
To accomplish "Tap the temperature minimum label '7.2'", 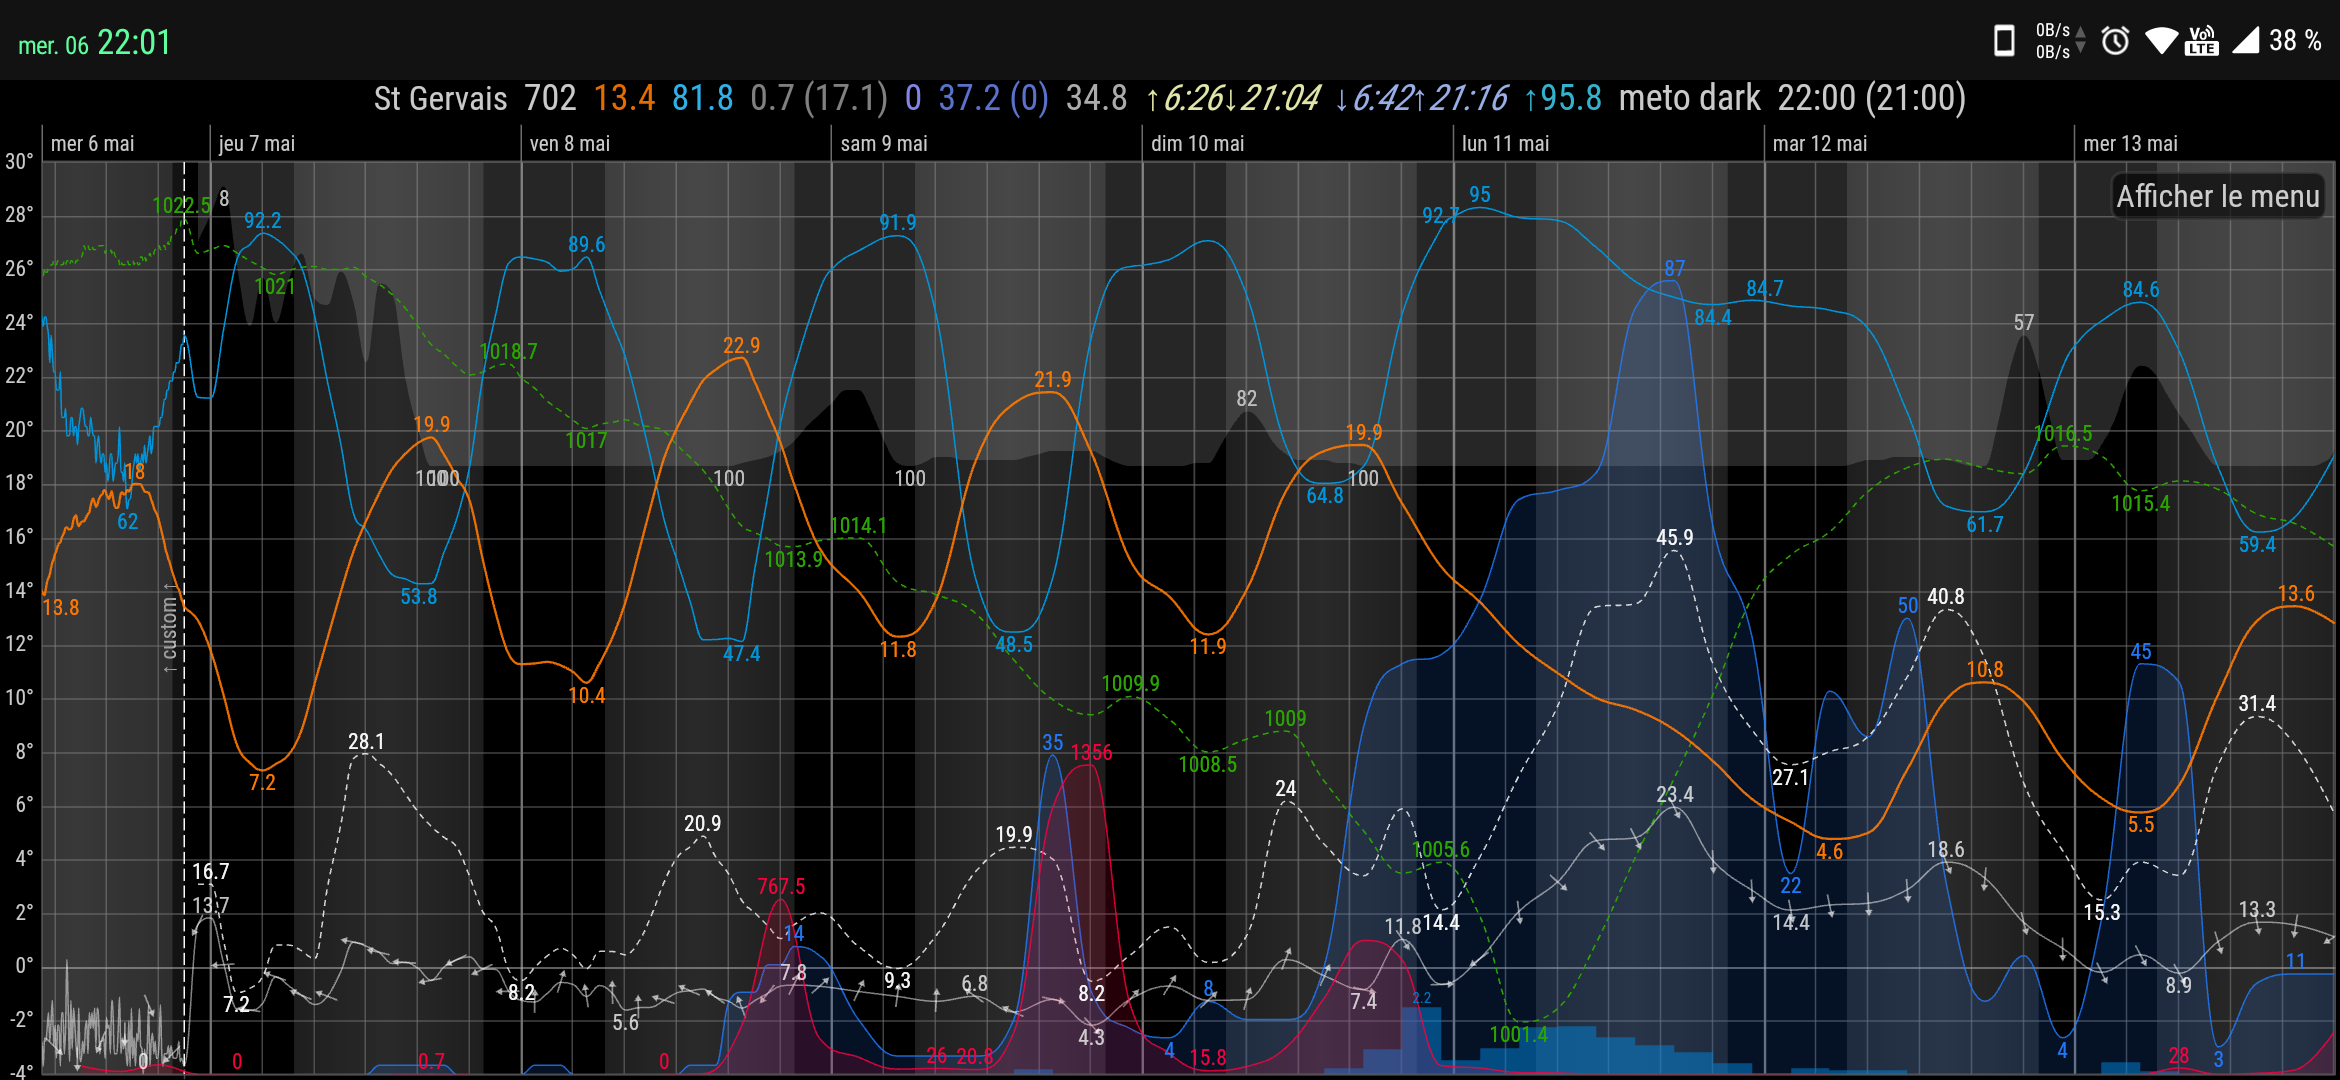I will tap(262, 782).
